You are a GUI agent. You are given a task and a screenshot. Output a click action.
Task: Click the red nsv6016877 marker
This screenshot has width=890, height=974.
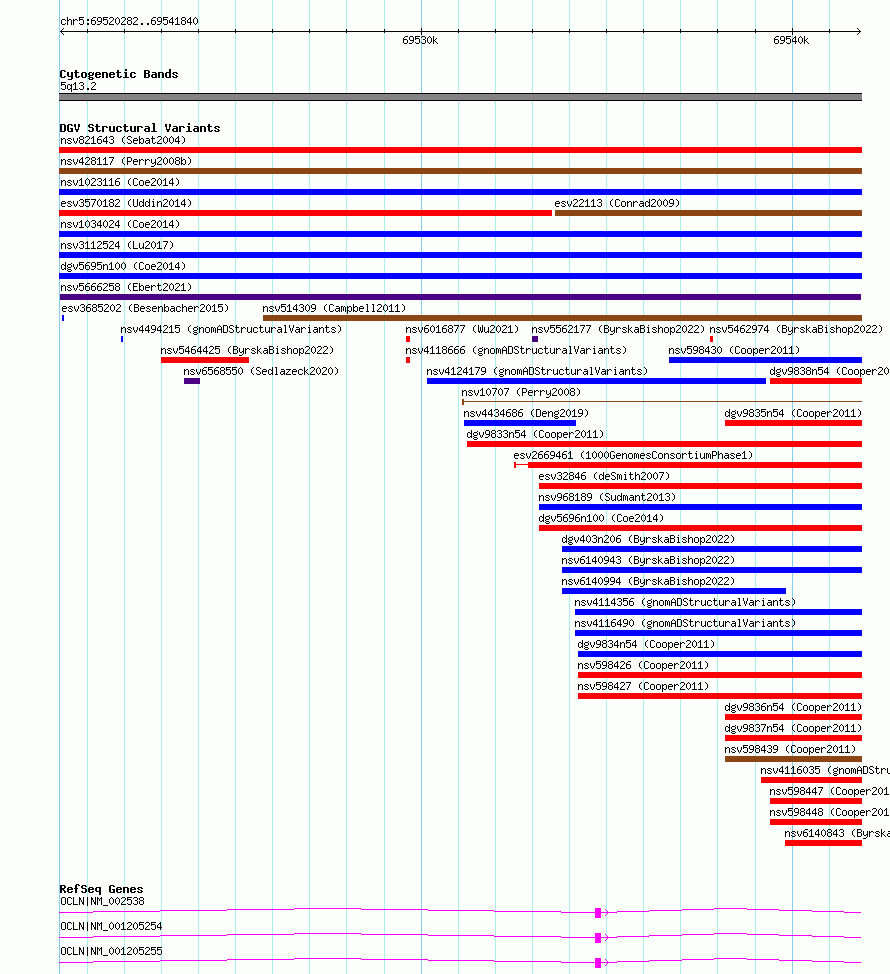(407, 339)
